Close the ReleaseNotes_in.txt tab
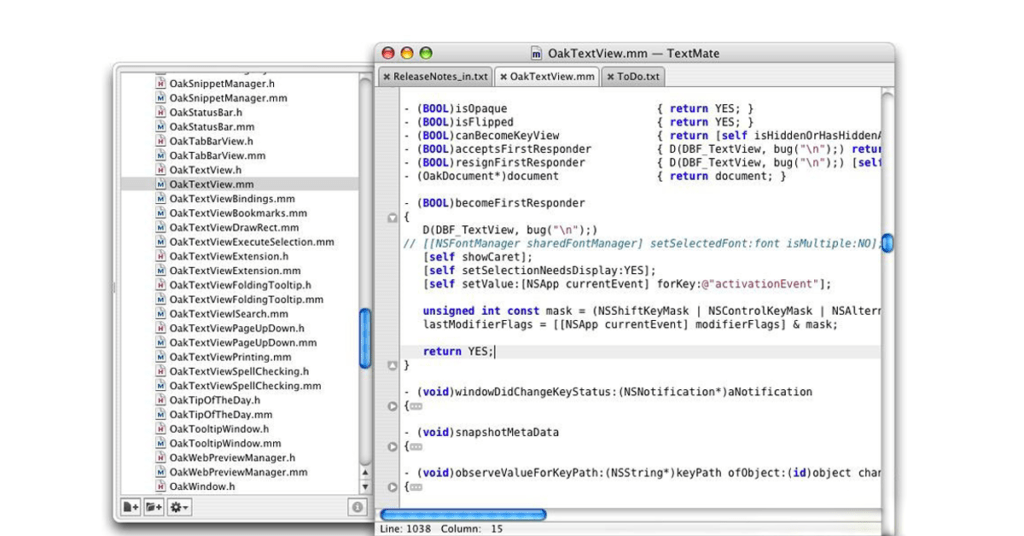This screenshot has height=536, width=1024. pos(387,77)
